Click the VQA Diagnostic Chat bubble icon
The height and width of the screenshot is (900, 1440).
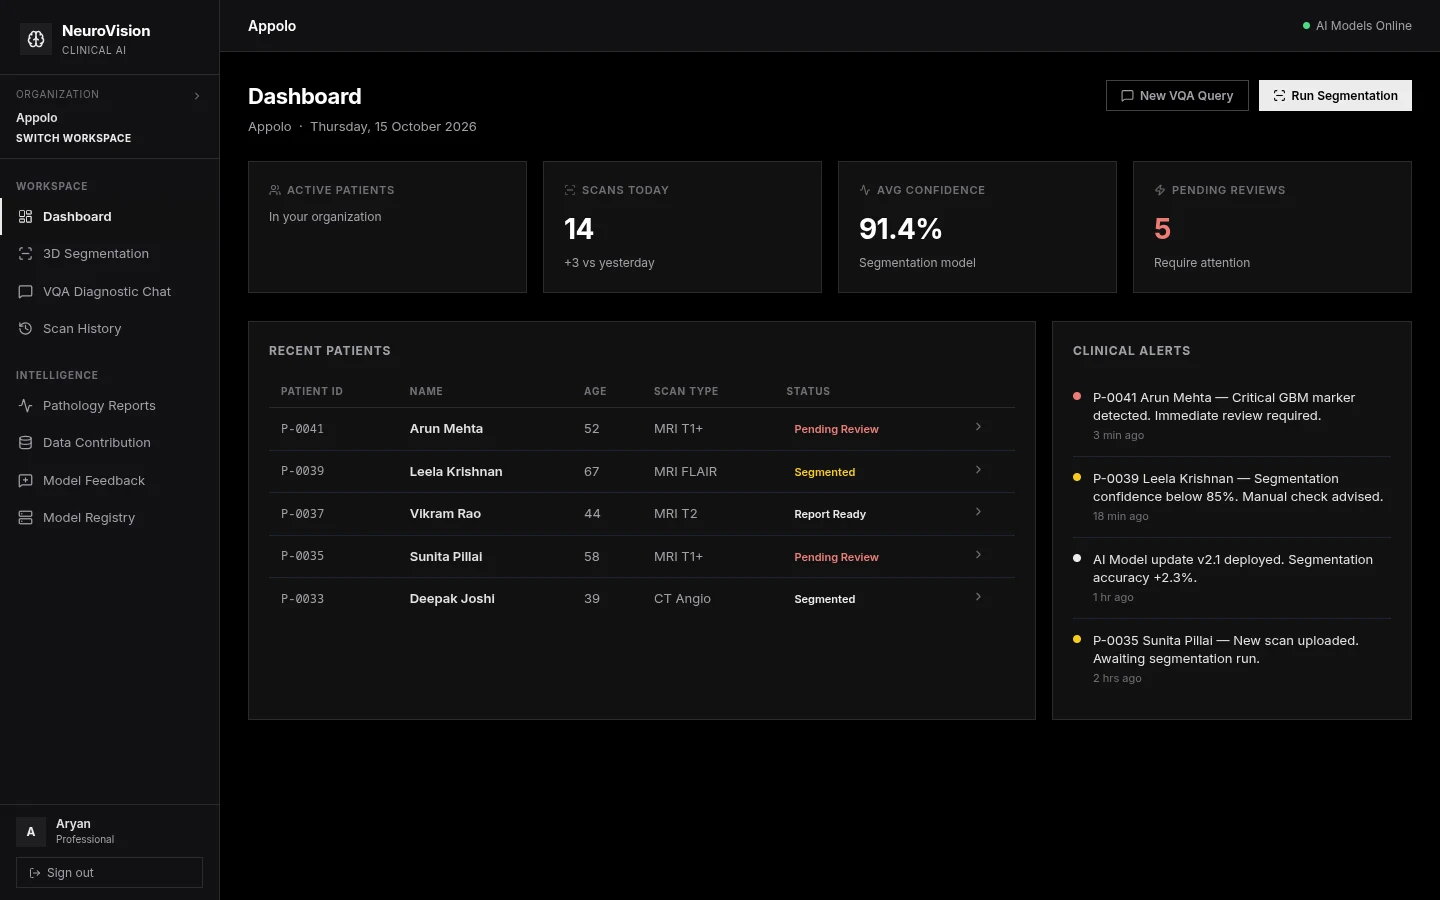26,292
